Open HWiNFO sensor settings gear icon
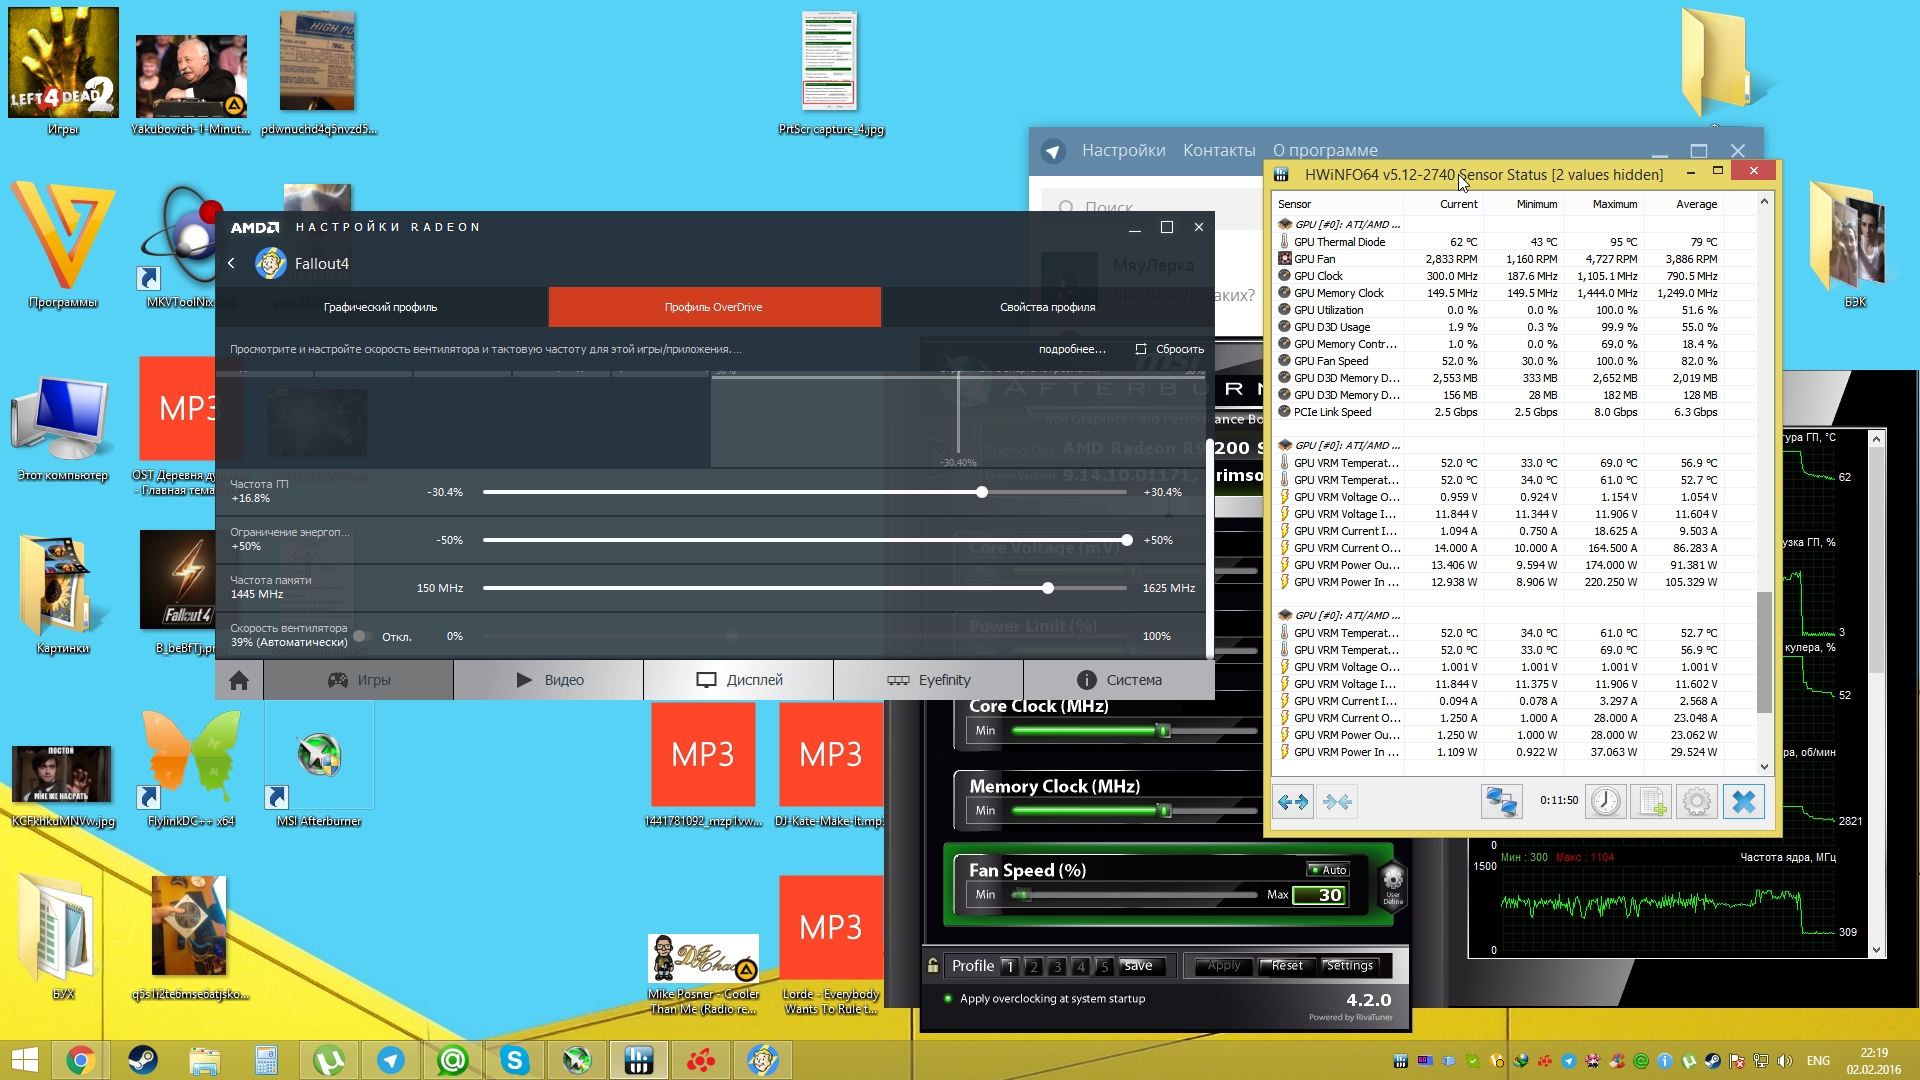 tap(1697, 802)
